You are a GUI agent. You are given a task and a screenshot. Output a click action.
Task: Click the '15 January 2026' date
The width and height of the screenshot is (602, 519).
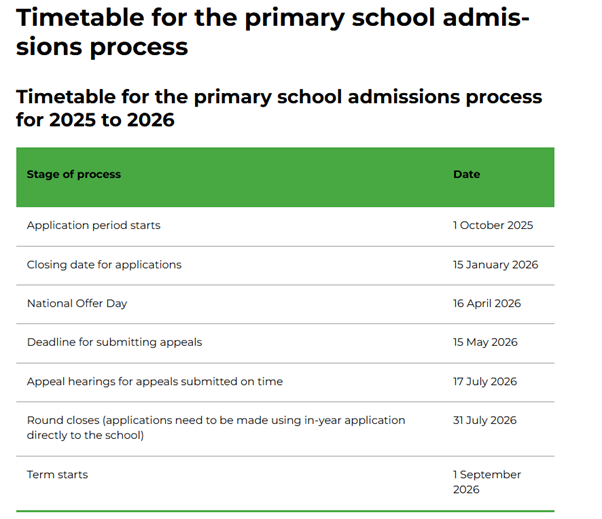[x=495, y=265]
